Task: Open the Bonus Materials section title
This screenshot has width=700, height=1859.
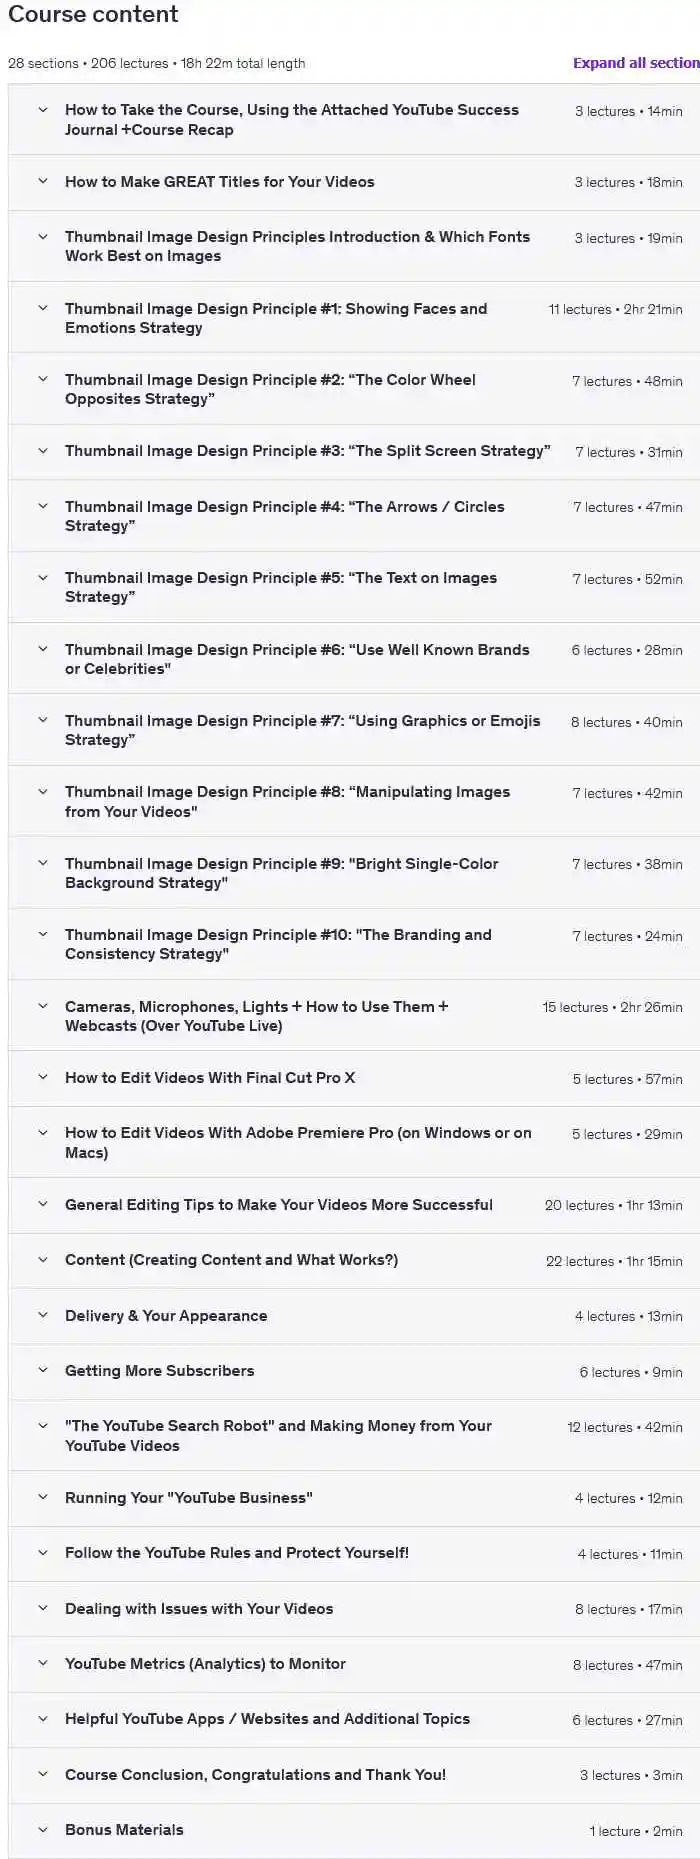Action: point(124,1830)
